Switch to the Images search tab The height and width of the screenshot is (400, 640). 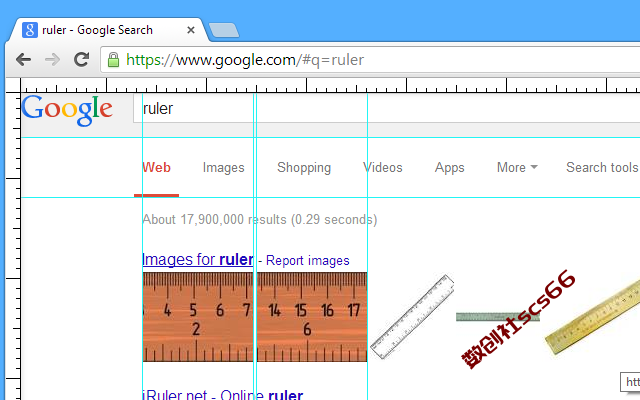pyautogui.click(x=224, y=167)
